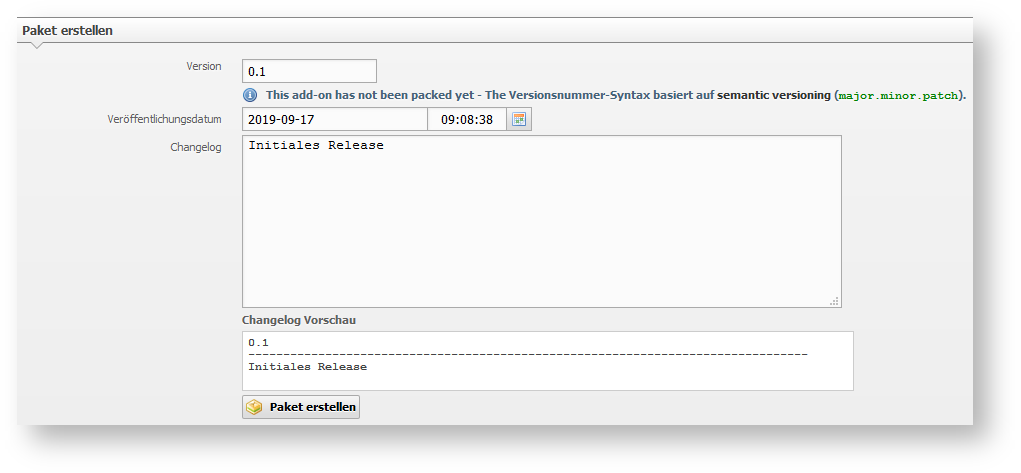Viewport: 1021px width, 473px height.
Task: Click the Changelog textarea resize grip
Action: pos(834,301)
